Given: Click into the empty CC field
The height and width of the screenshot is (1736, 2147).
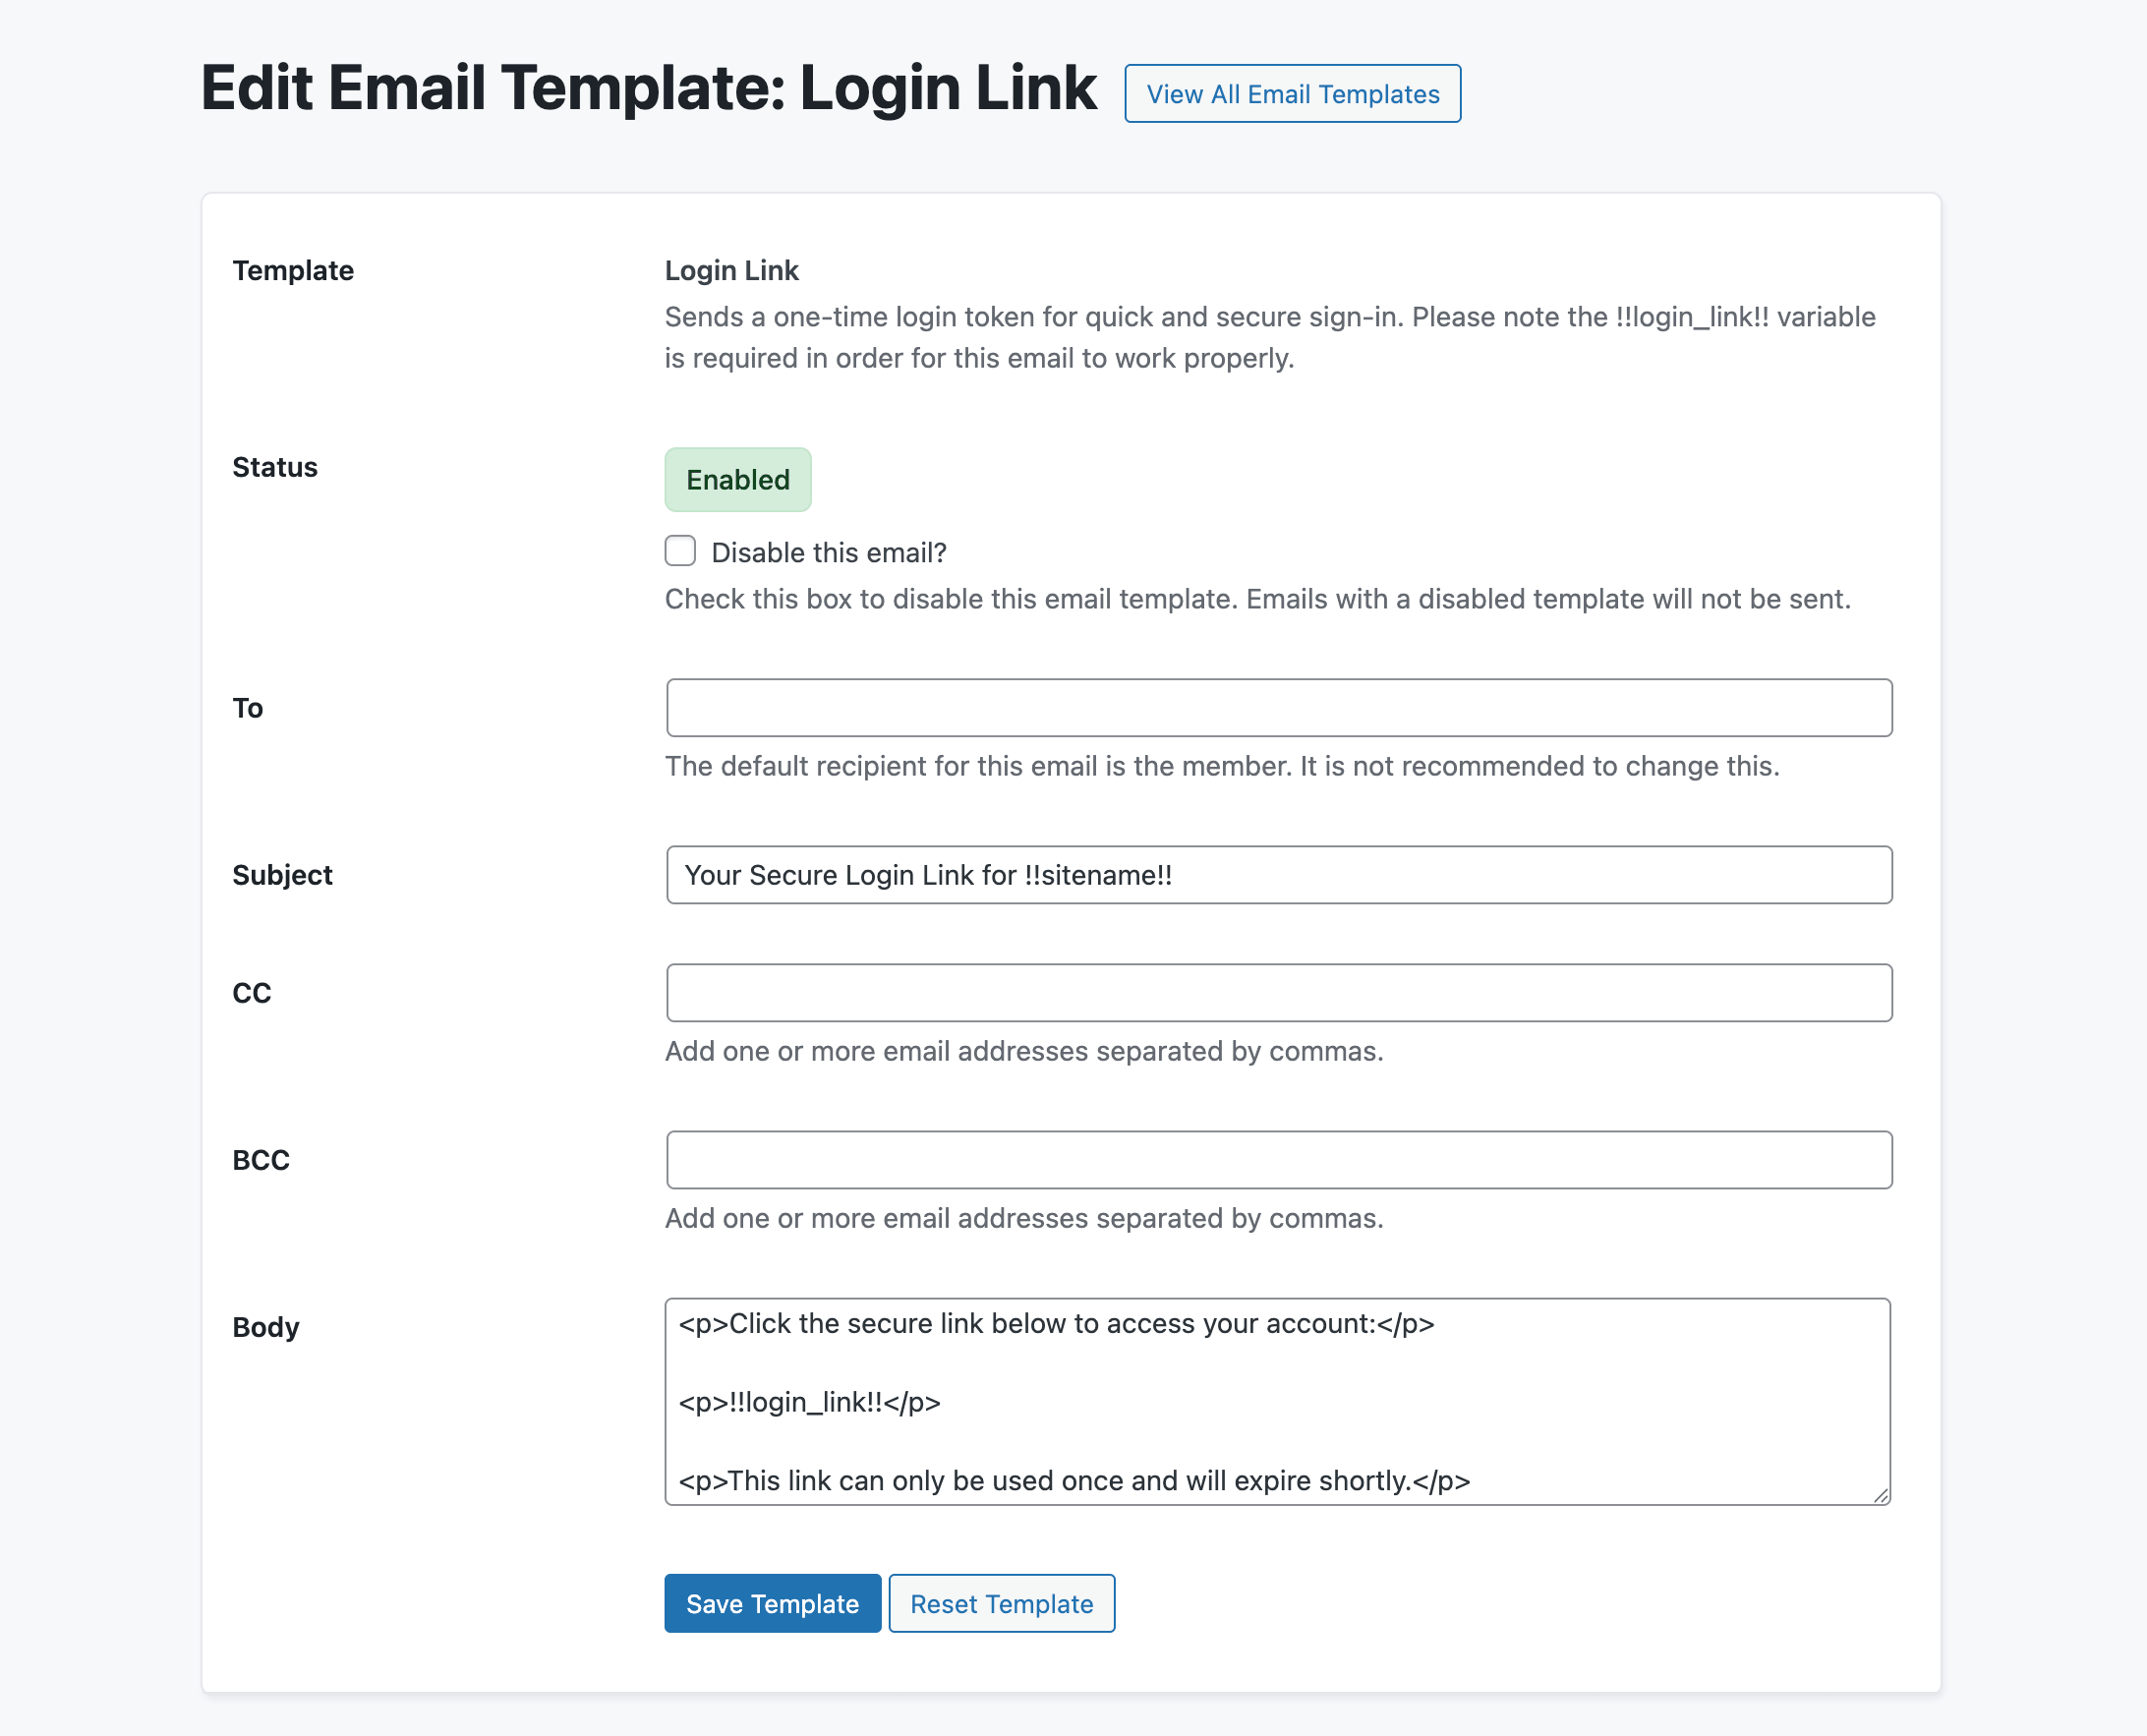Looking at the screenshot, I should pyautogui.click(x=1278, y=992).
